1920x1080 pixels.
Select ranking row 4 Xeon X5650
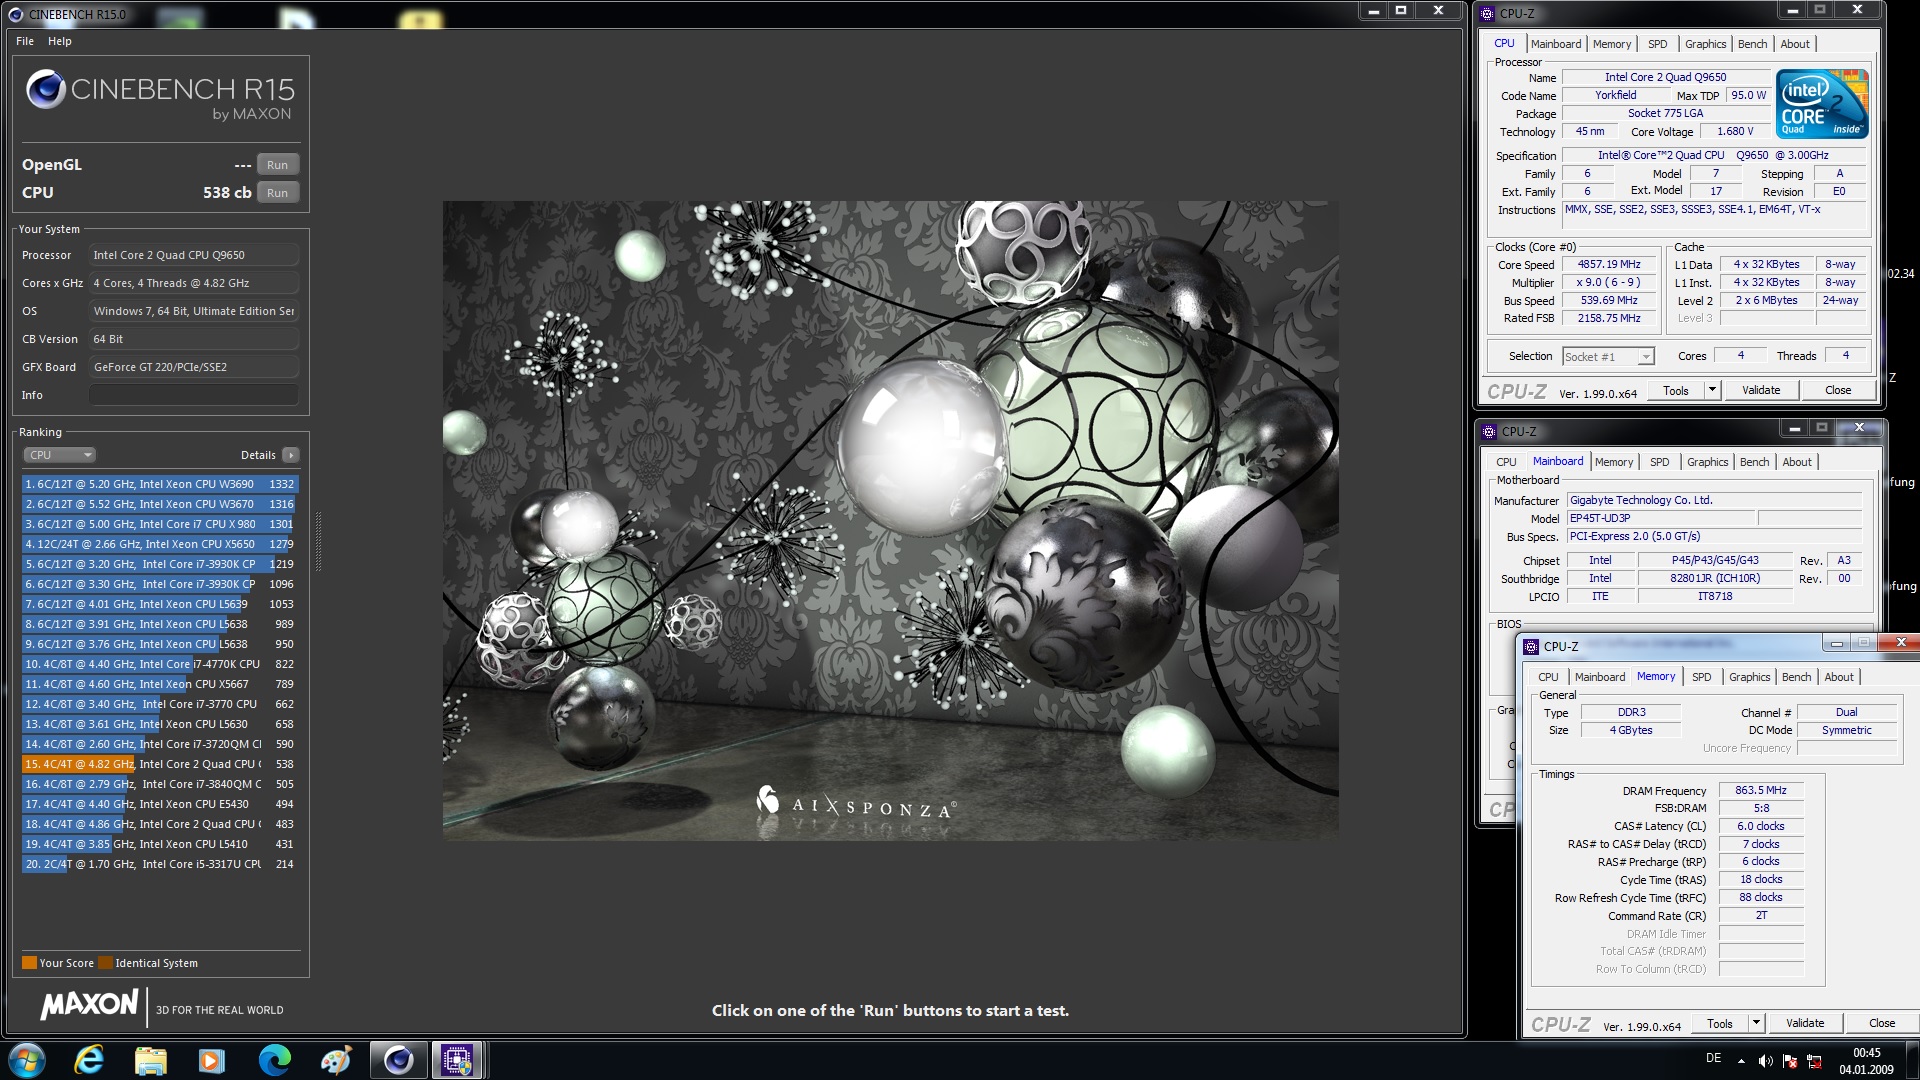[160, 544]
